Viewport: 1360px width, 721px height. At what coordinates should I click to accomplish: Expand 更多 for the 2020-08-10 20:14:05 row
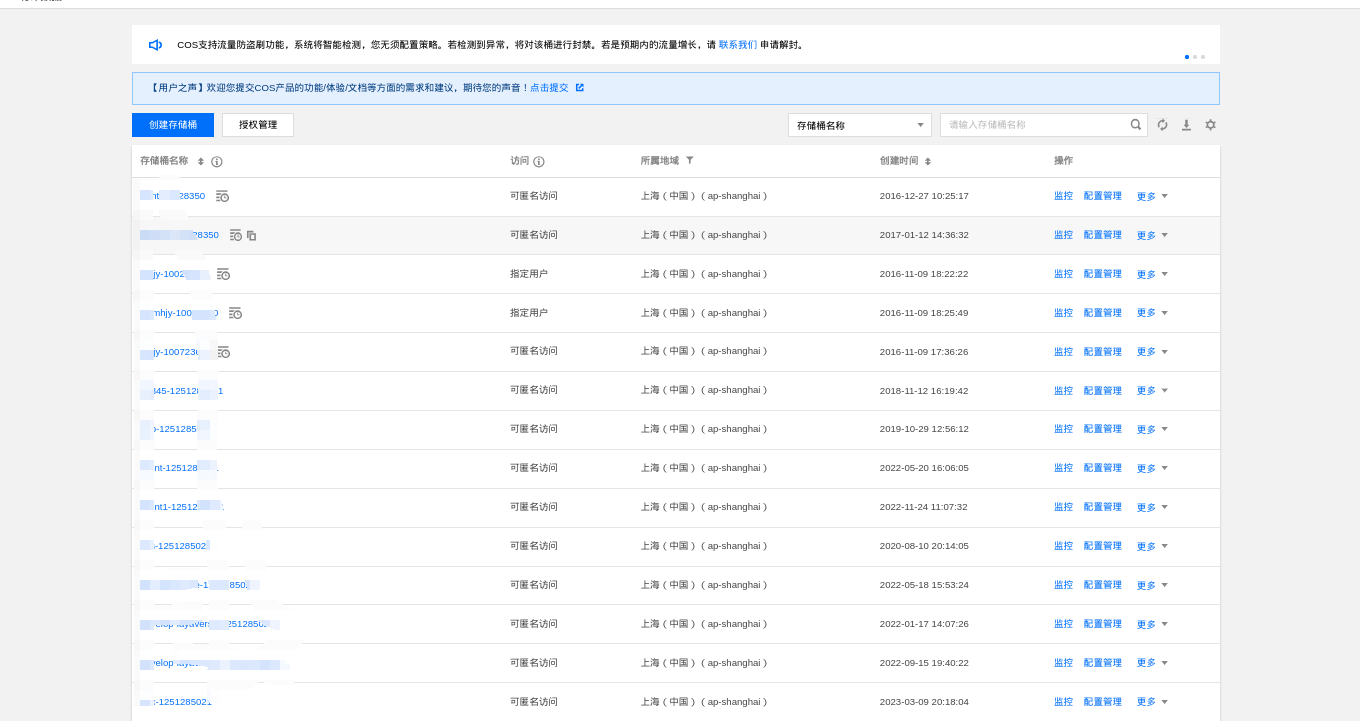click(x=1152, y=546)
